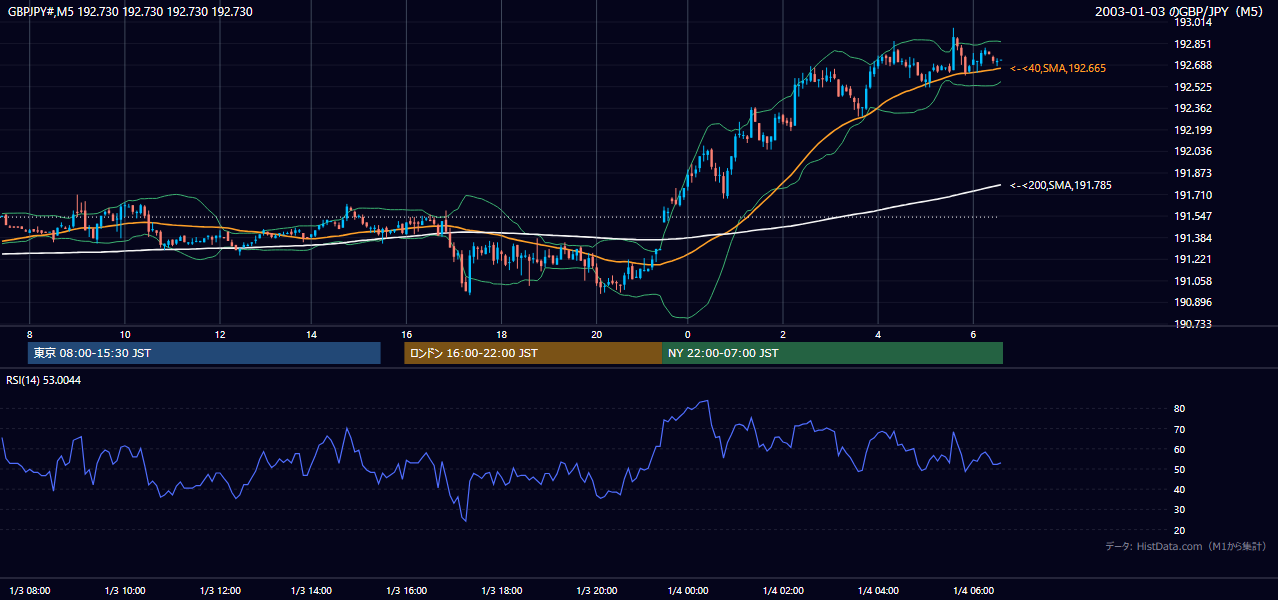Click the NY 22:00-07:00 JST session bar

pyautogui.click(x=832, y=353)
